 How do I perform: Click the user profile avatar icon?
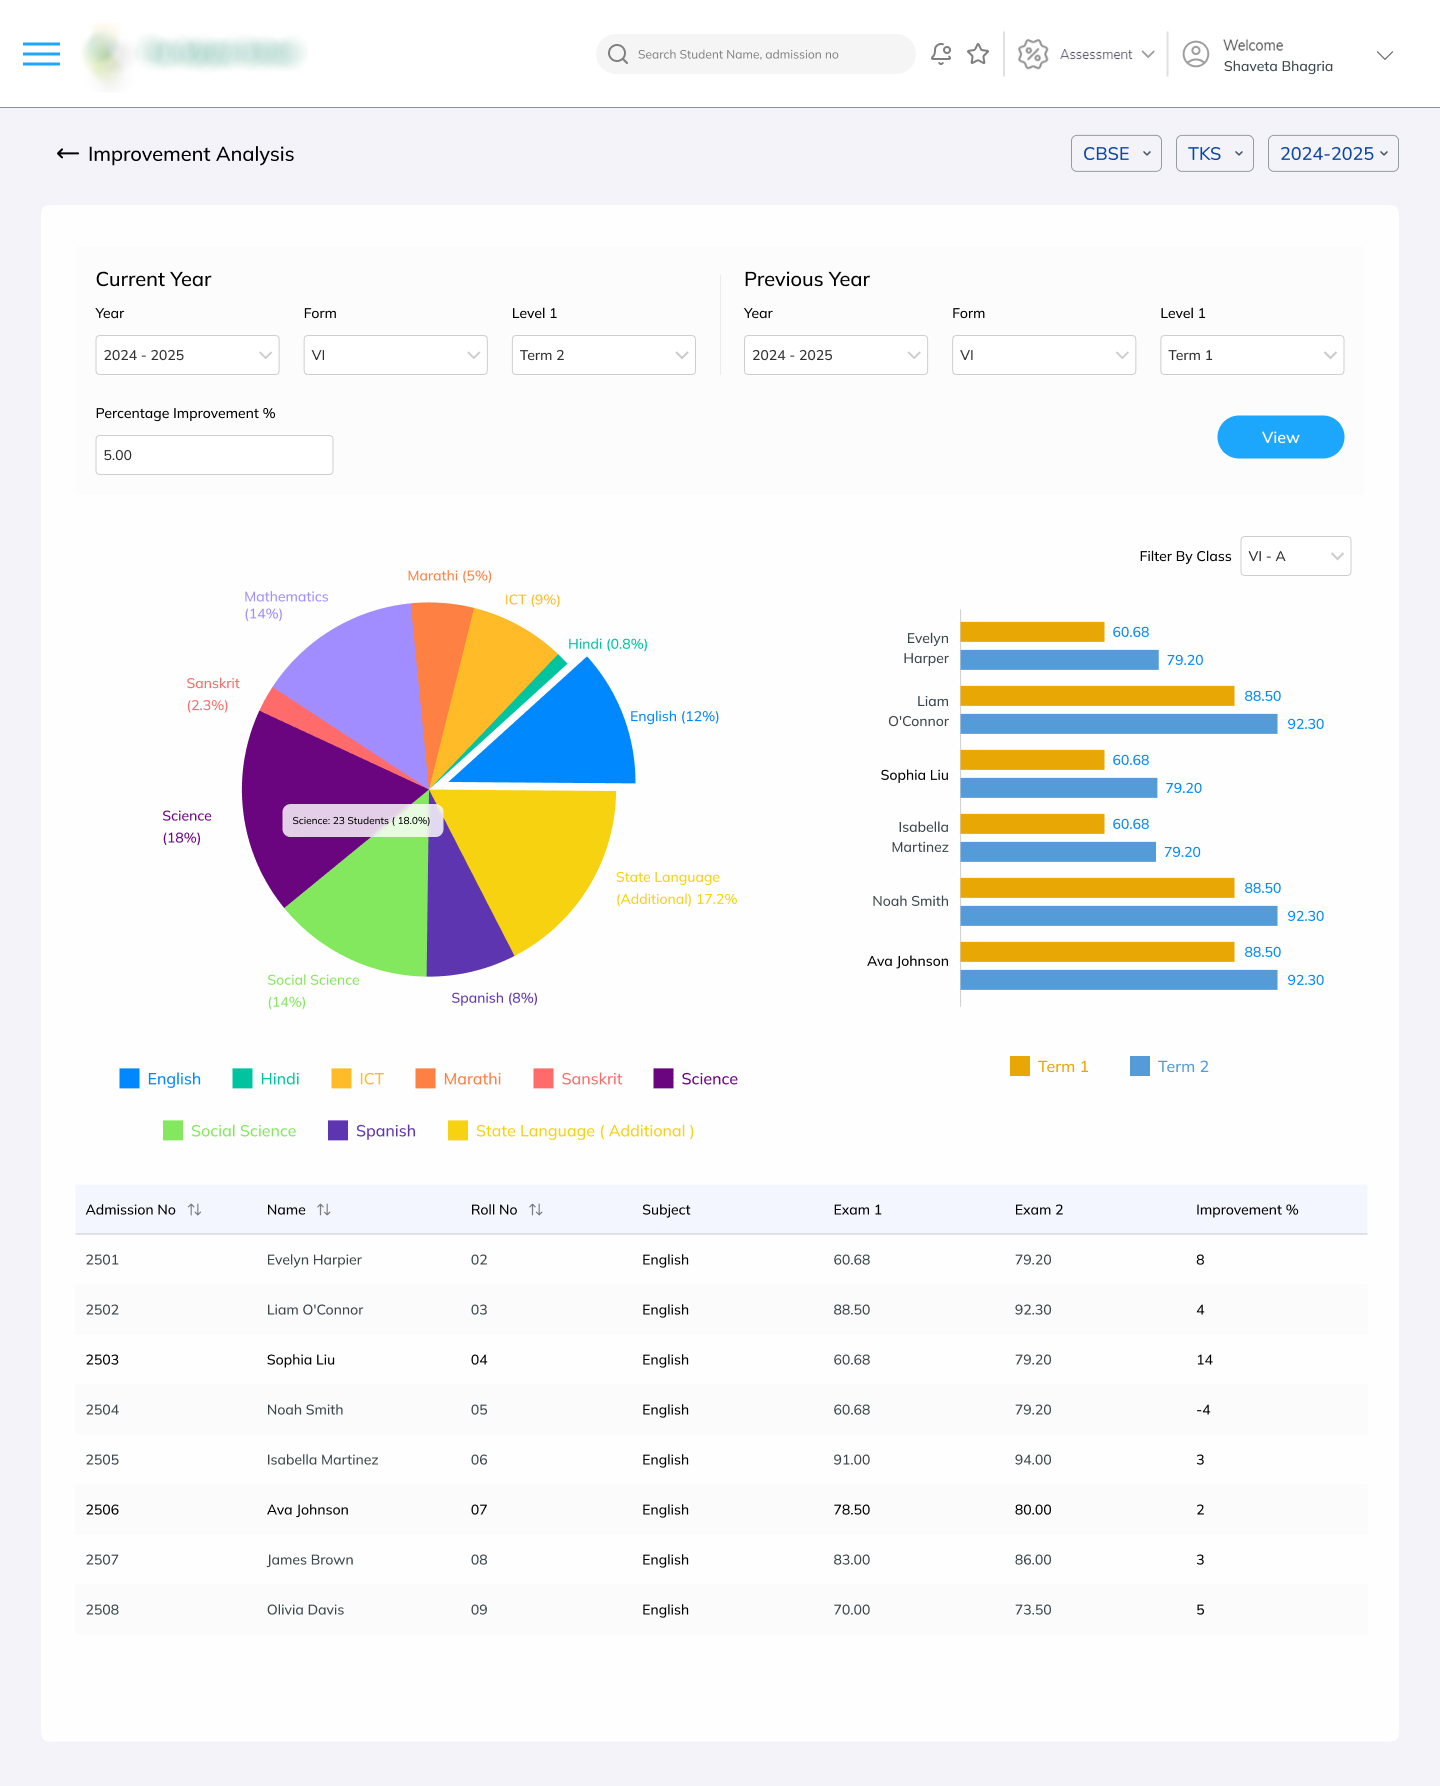click(x=1195, y=54)
